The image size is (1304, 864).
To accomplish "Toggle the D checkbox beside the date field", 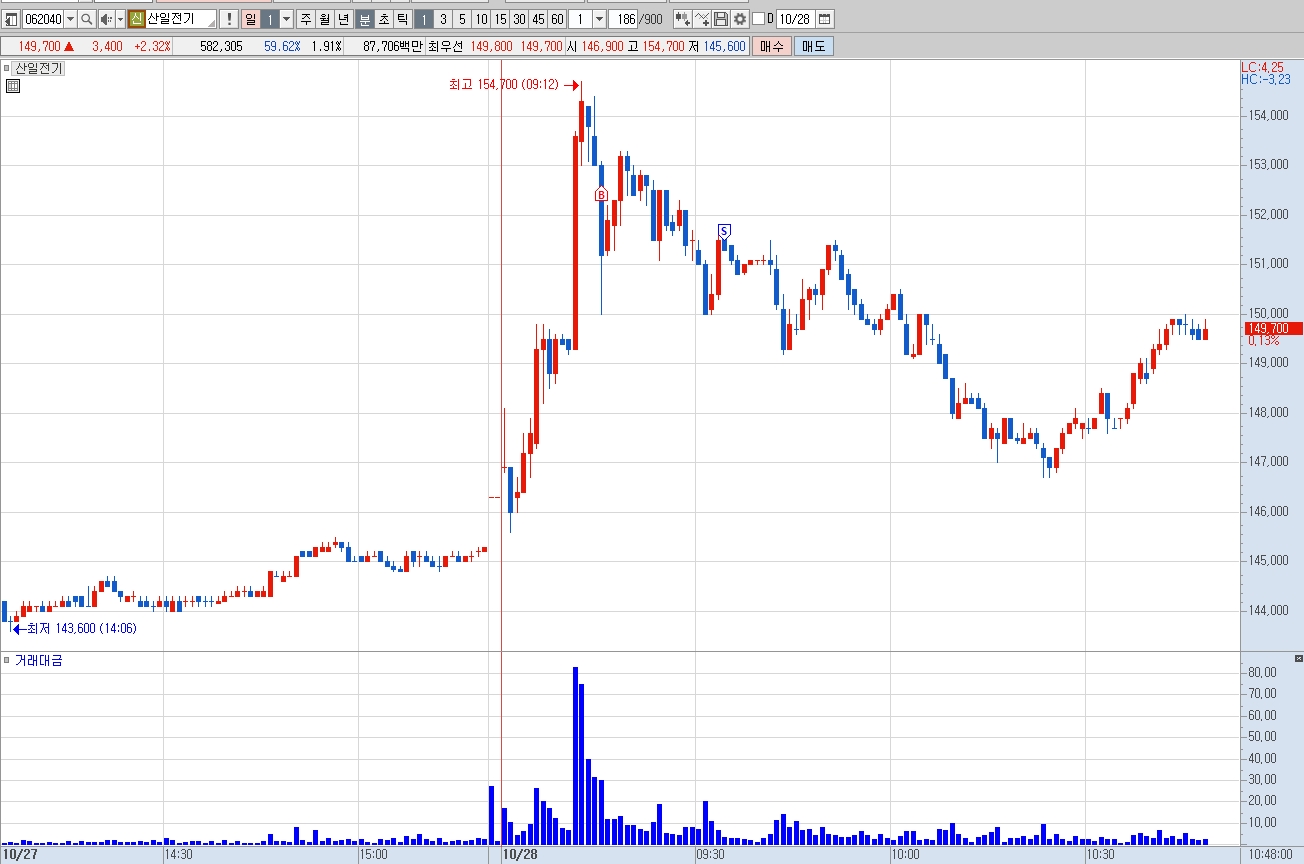I will point(758,19).
